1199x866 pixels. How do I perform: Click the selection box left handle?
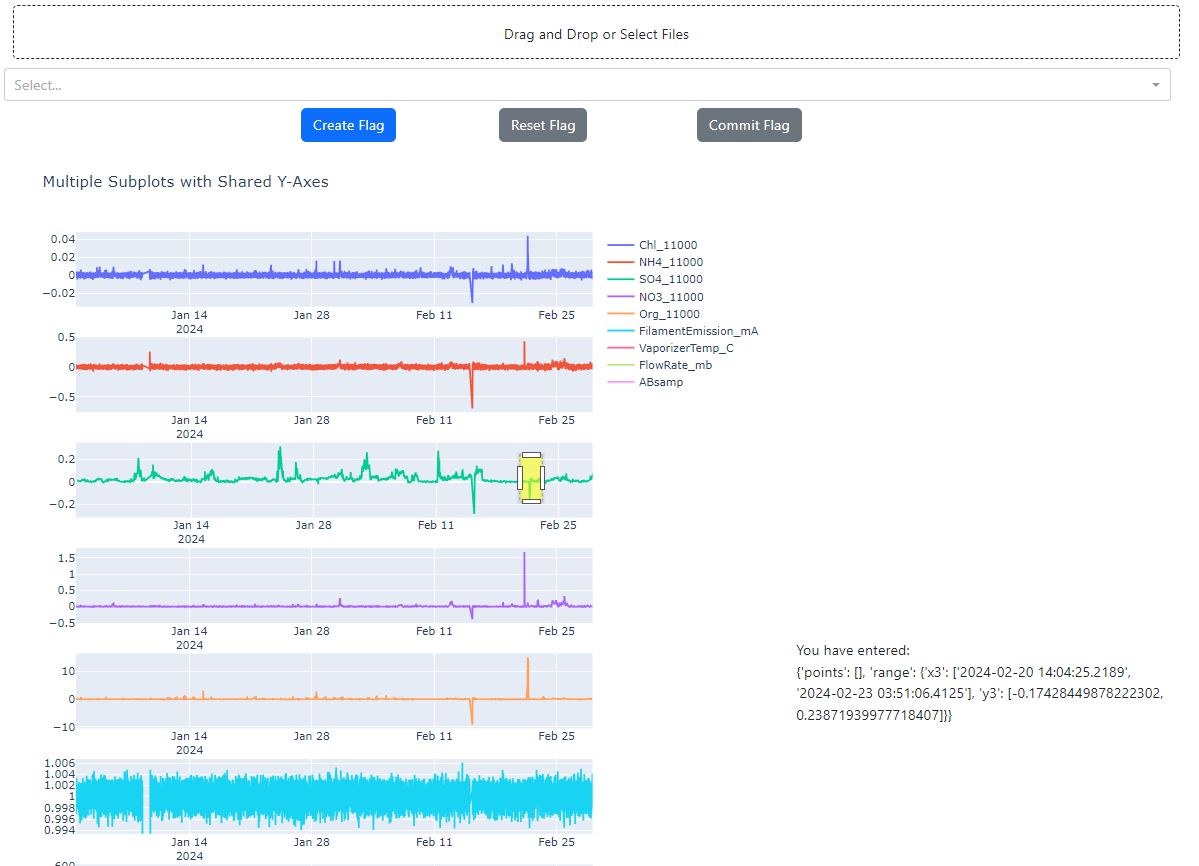pyautogui.click(x=519, y=478)
